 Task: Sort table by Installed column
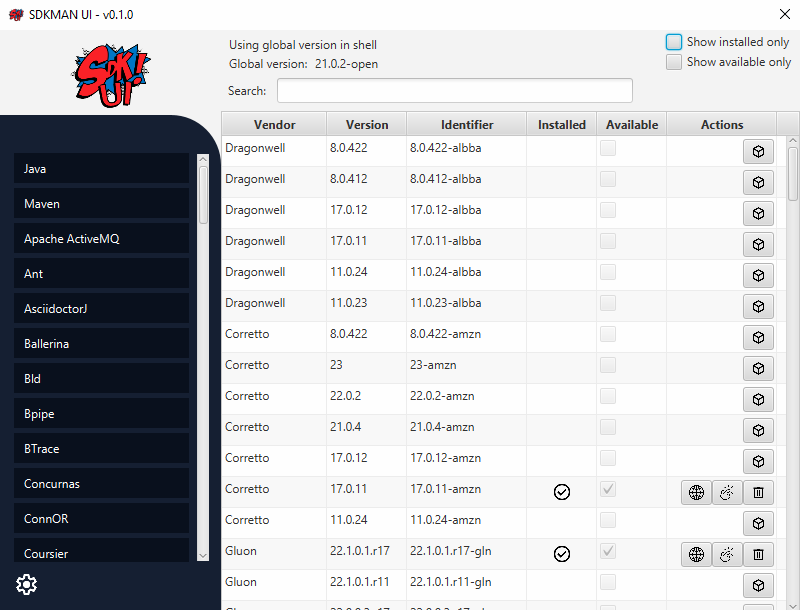562,124
